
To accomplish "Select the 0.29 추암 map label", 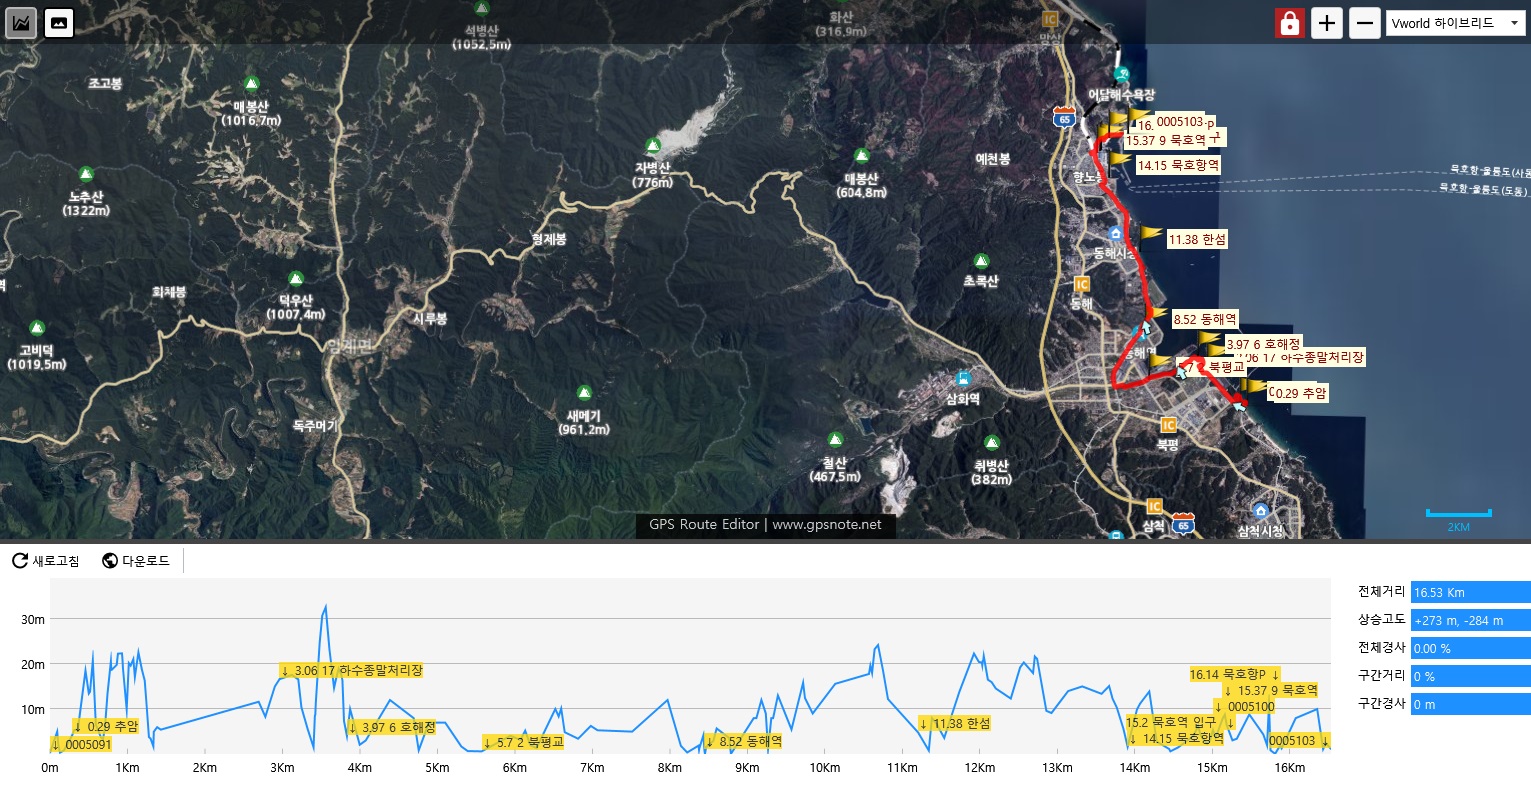I will (x=1301, y=394).
